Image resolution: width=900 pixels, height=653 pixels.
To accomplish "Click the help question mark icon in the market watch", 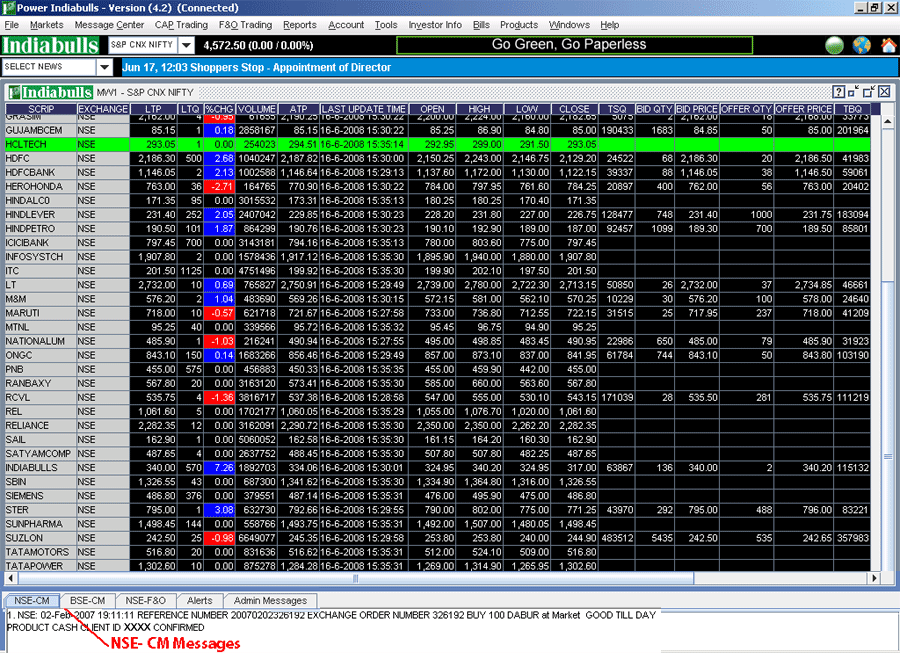I will click(x=839, y=92).
